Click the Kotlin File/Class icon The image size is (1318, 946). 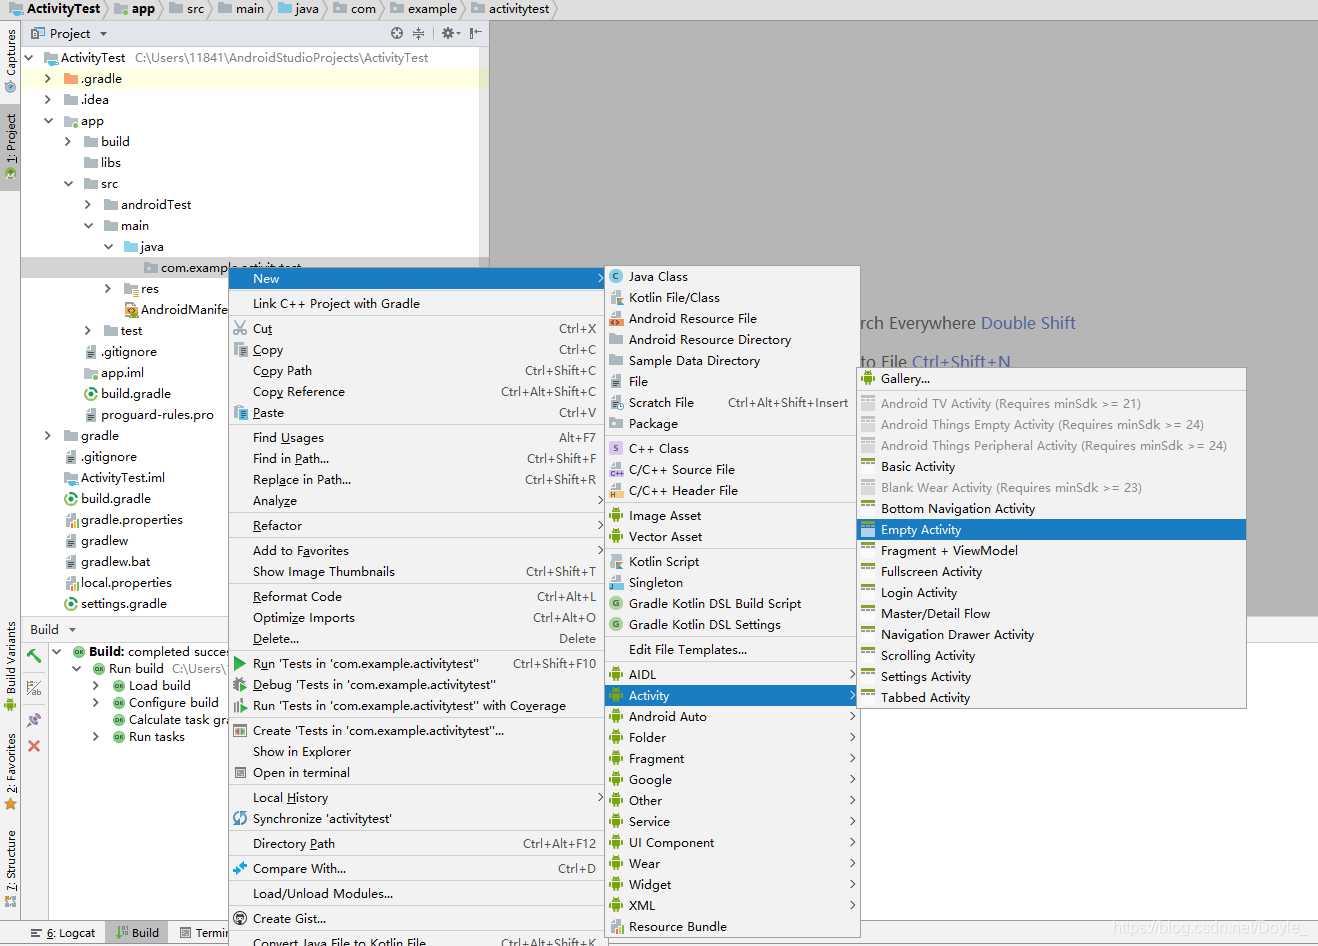pyautogui.click(x=616, y=297)
